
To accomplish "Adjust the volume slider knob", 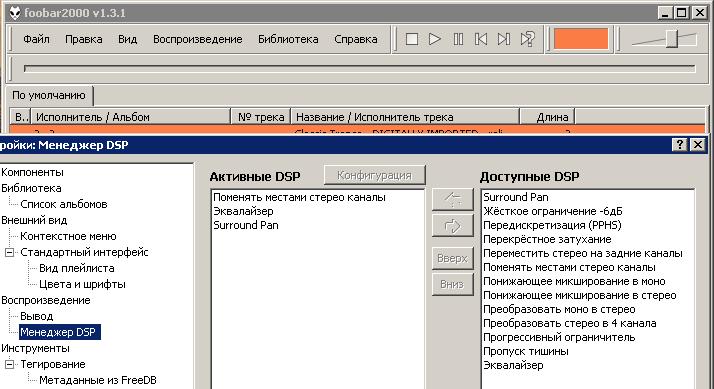I will click(x=672, y=39).
